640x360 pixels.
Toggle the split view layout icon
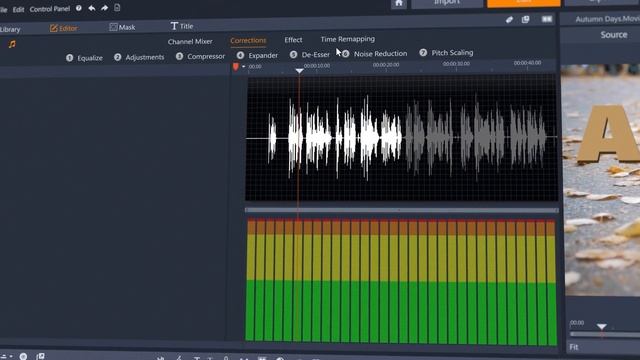(547, 19)
